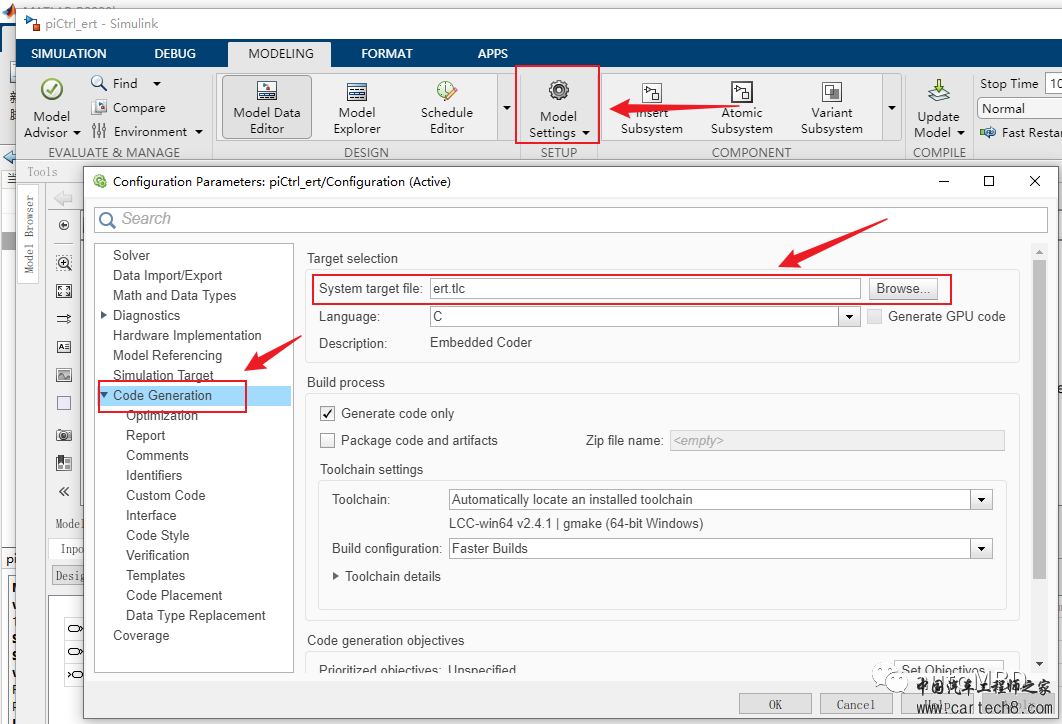Viewport: 1062px width, 724px height.
Task: Click the area box palette icon
Action: 64,403
